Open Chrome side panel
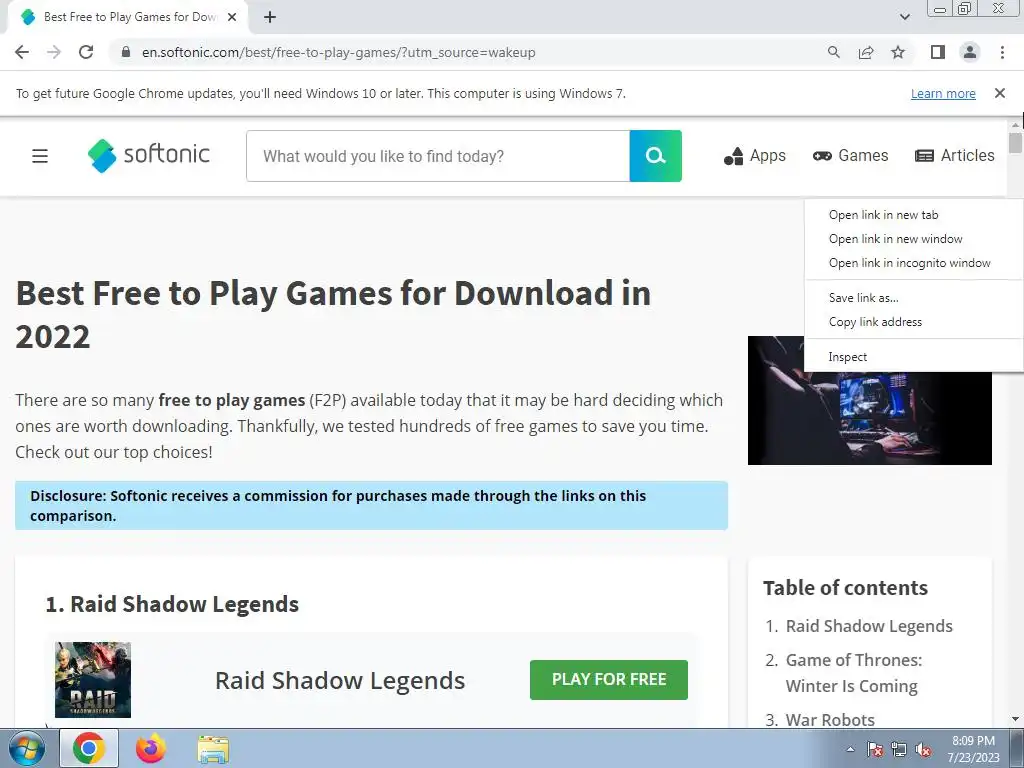The height and width of the screenshot is (768, 1024). click(938, 52)
